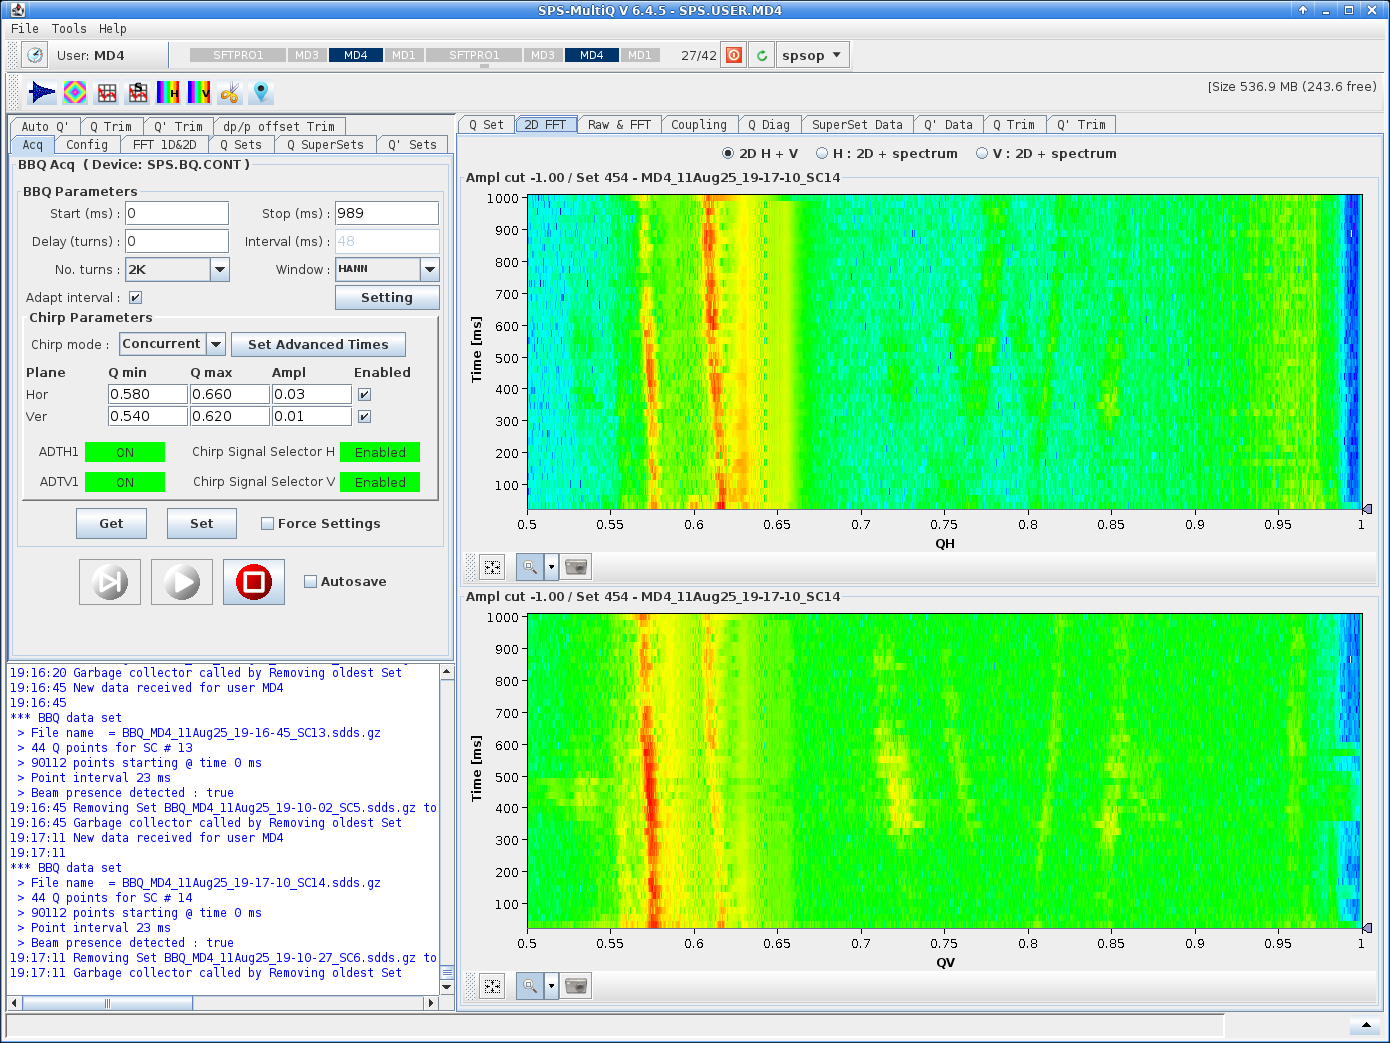
Task: Enable the Force Settings checkbox
Action: click(x=267, y=523)
